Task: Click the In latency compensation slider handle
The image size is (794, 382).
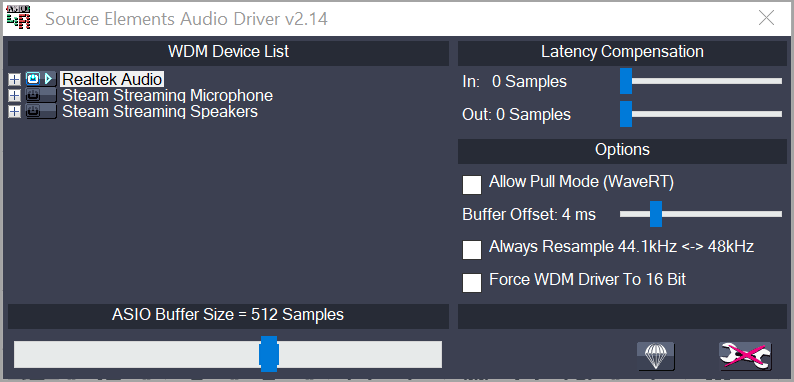Action: 626,81
